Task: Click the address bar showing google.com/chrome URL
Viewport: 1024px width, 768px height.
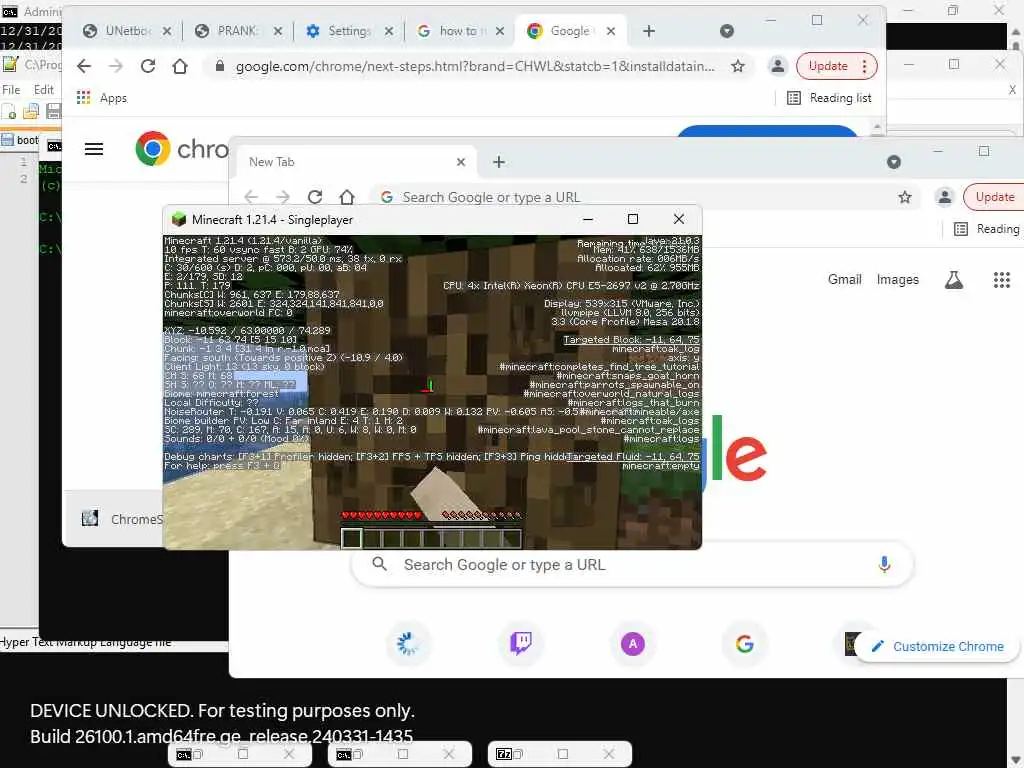Action: (x=475, y=66)
